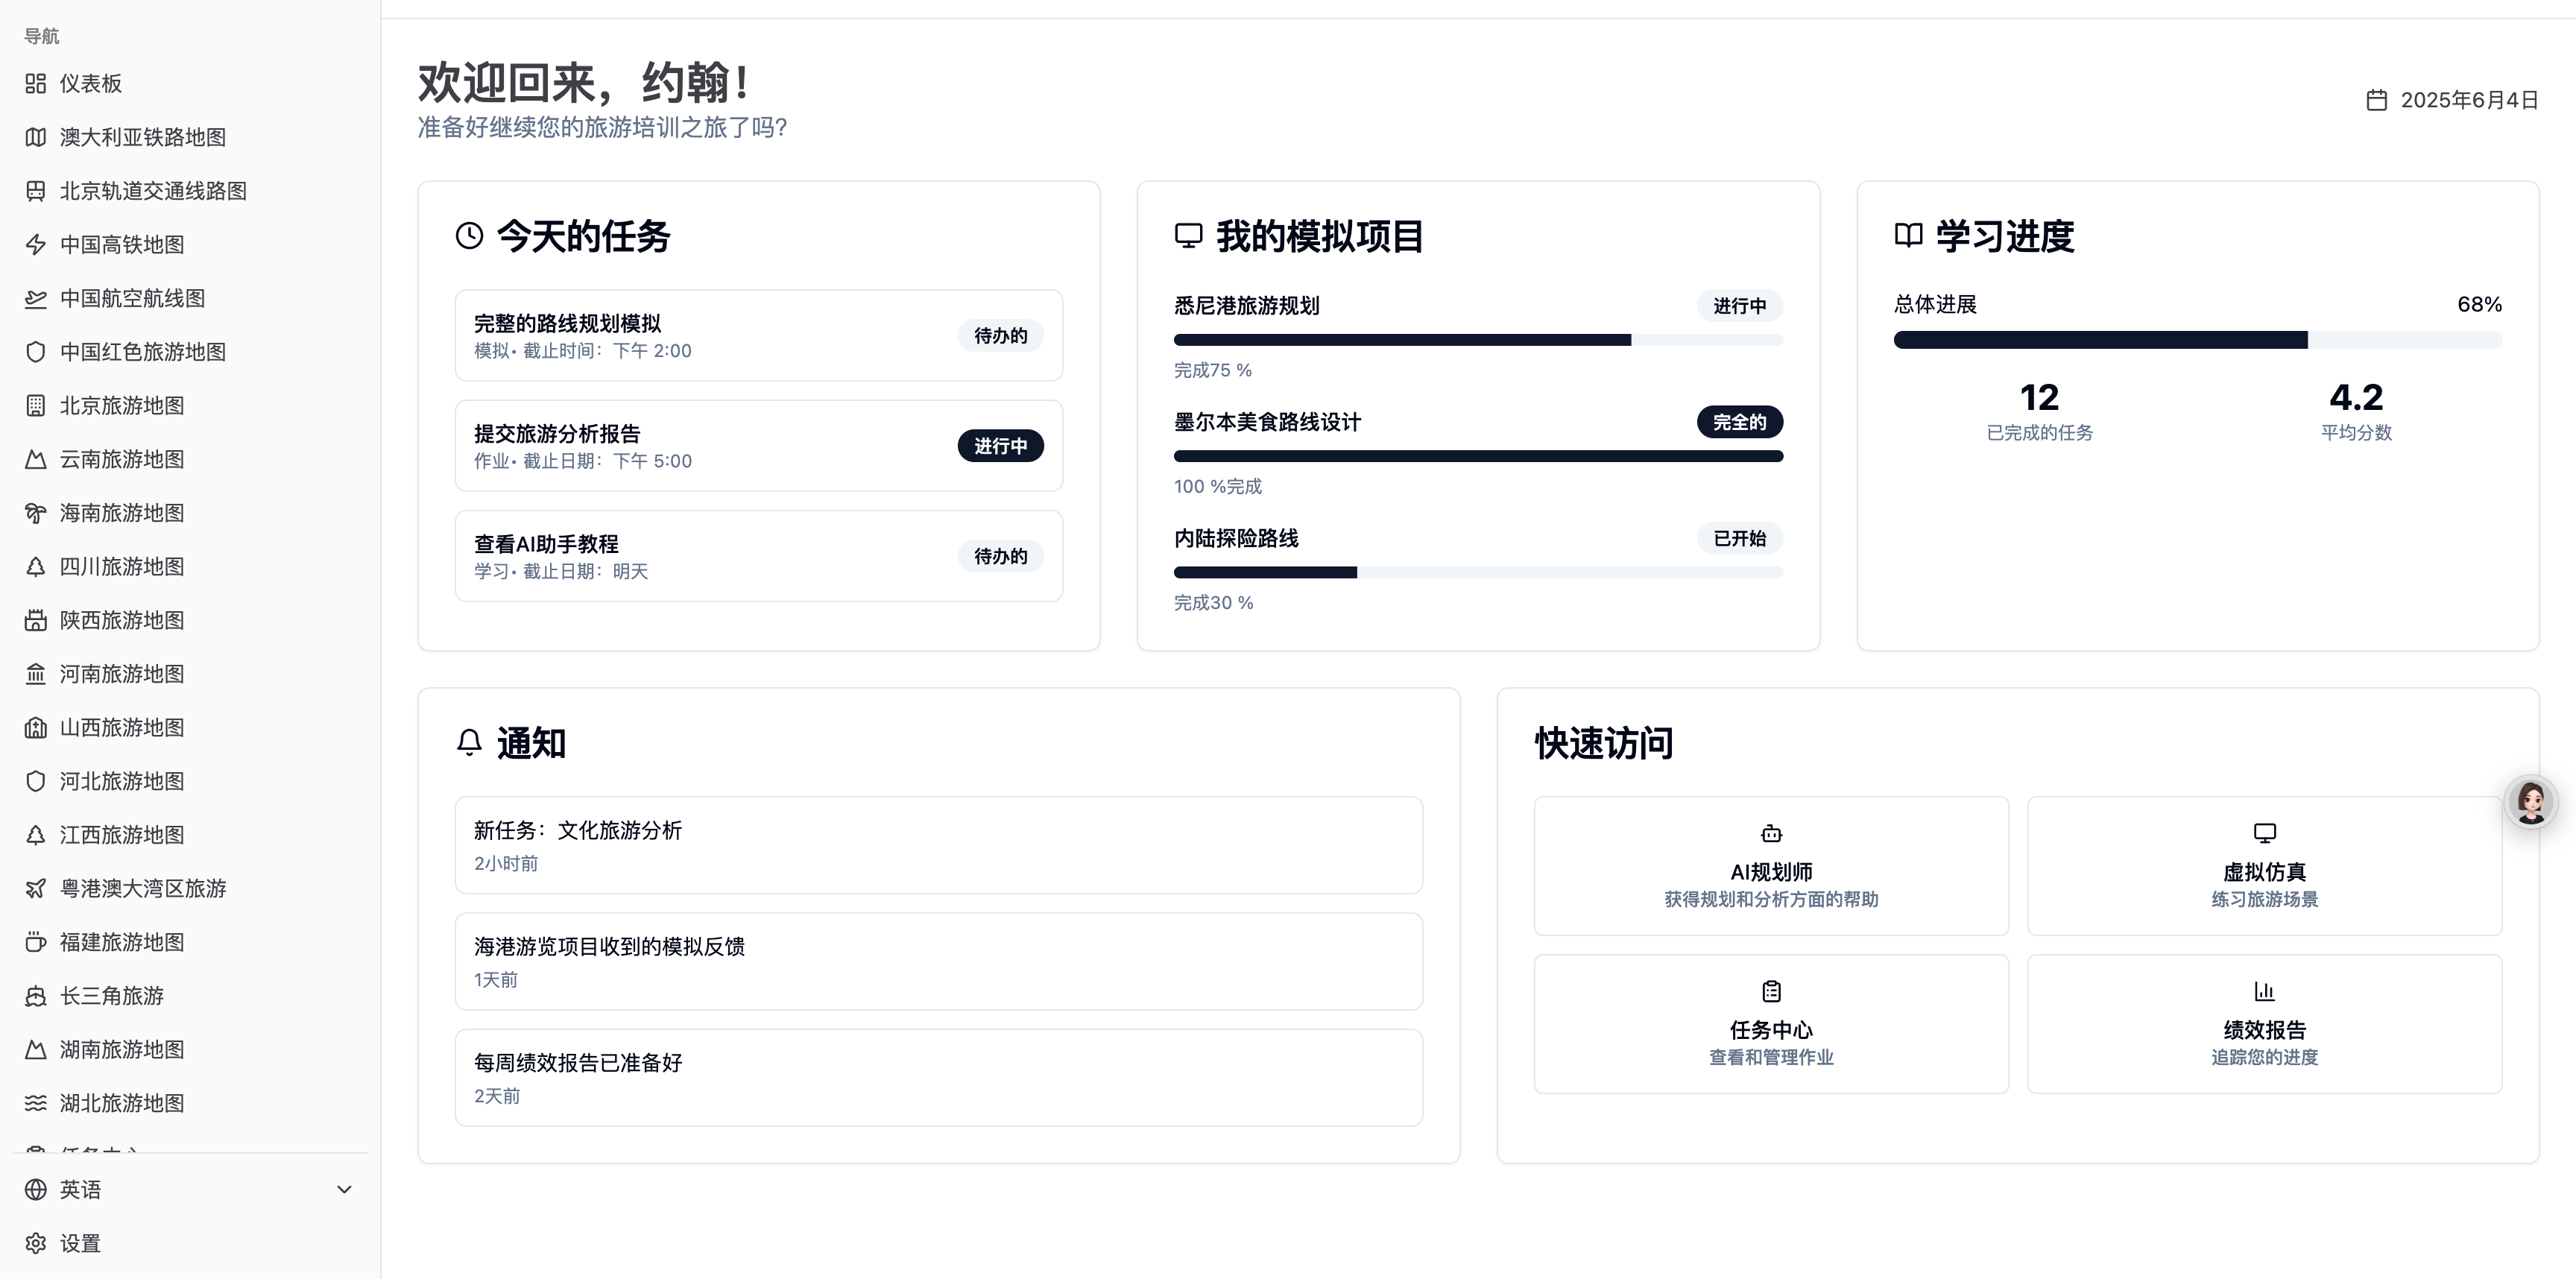Click the clipboard icon in 任务中心 card
This screenshot has height=1279, width=2576.
tap(1770, 991)
